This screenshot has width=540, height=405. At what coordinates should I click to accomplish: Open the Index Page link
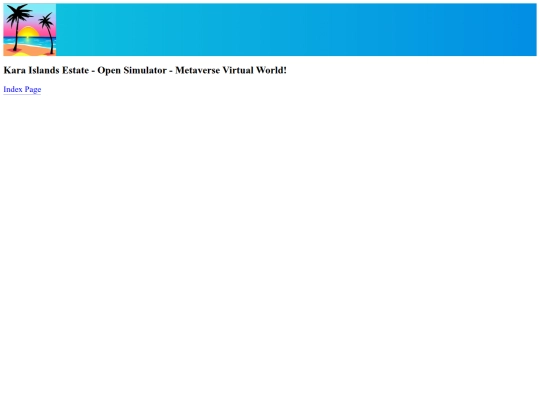click(x=22, y=89)
